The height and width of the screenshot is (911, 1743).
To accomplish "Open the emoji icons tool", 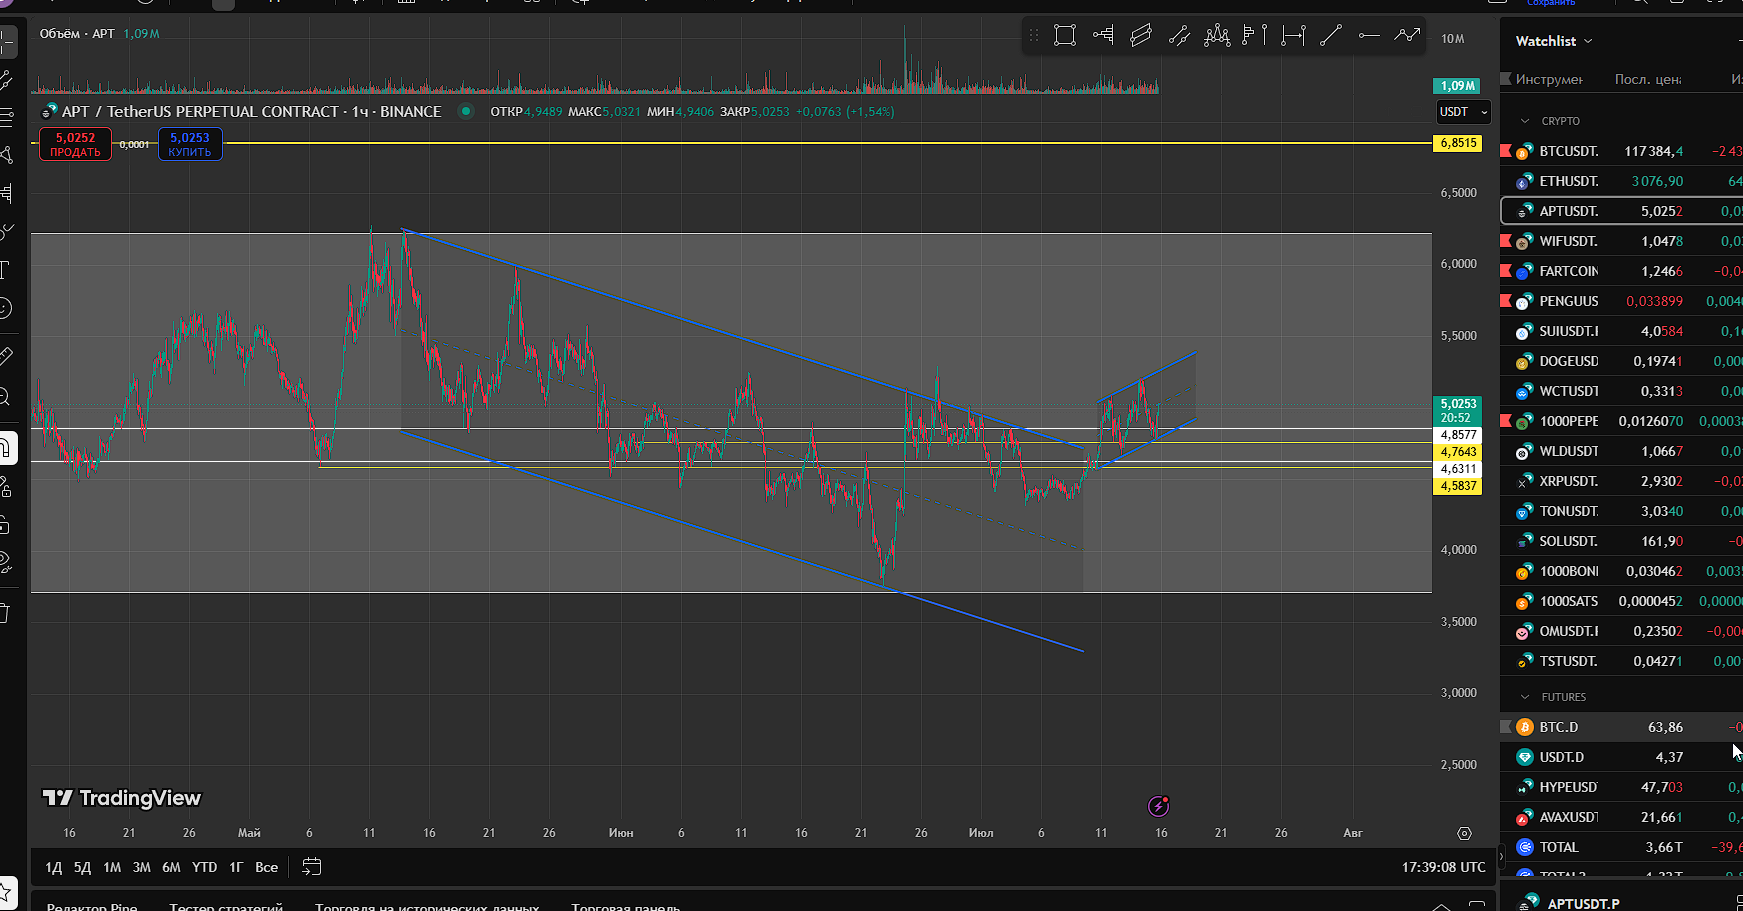I will 7,308.
